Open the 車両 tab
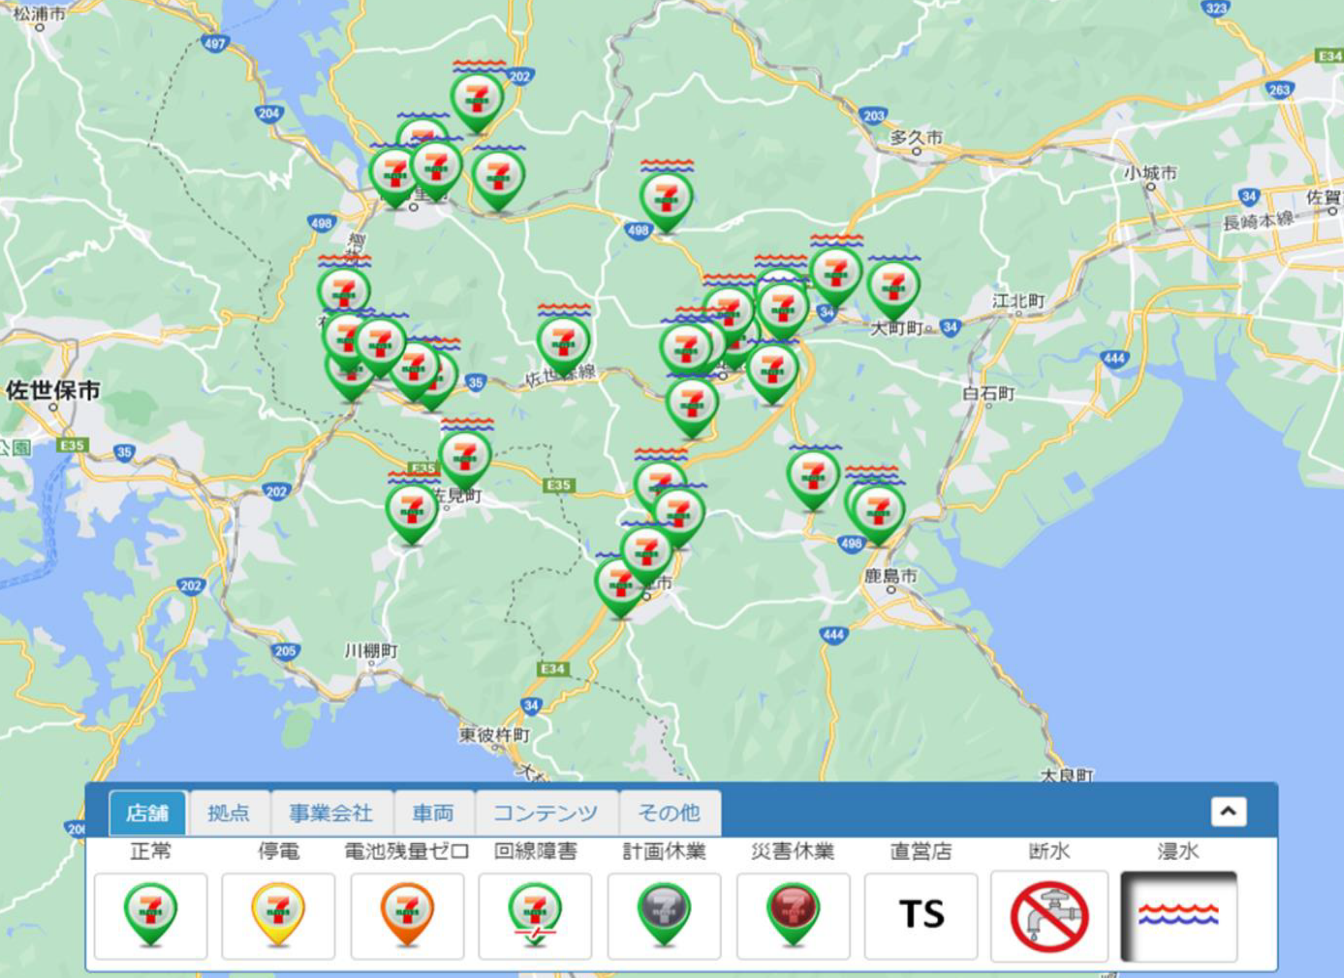Screen dimensions: 1344x978 click(x=432, y=815)
